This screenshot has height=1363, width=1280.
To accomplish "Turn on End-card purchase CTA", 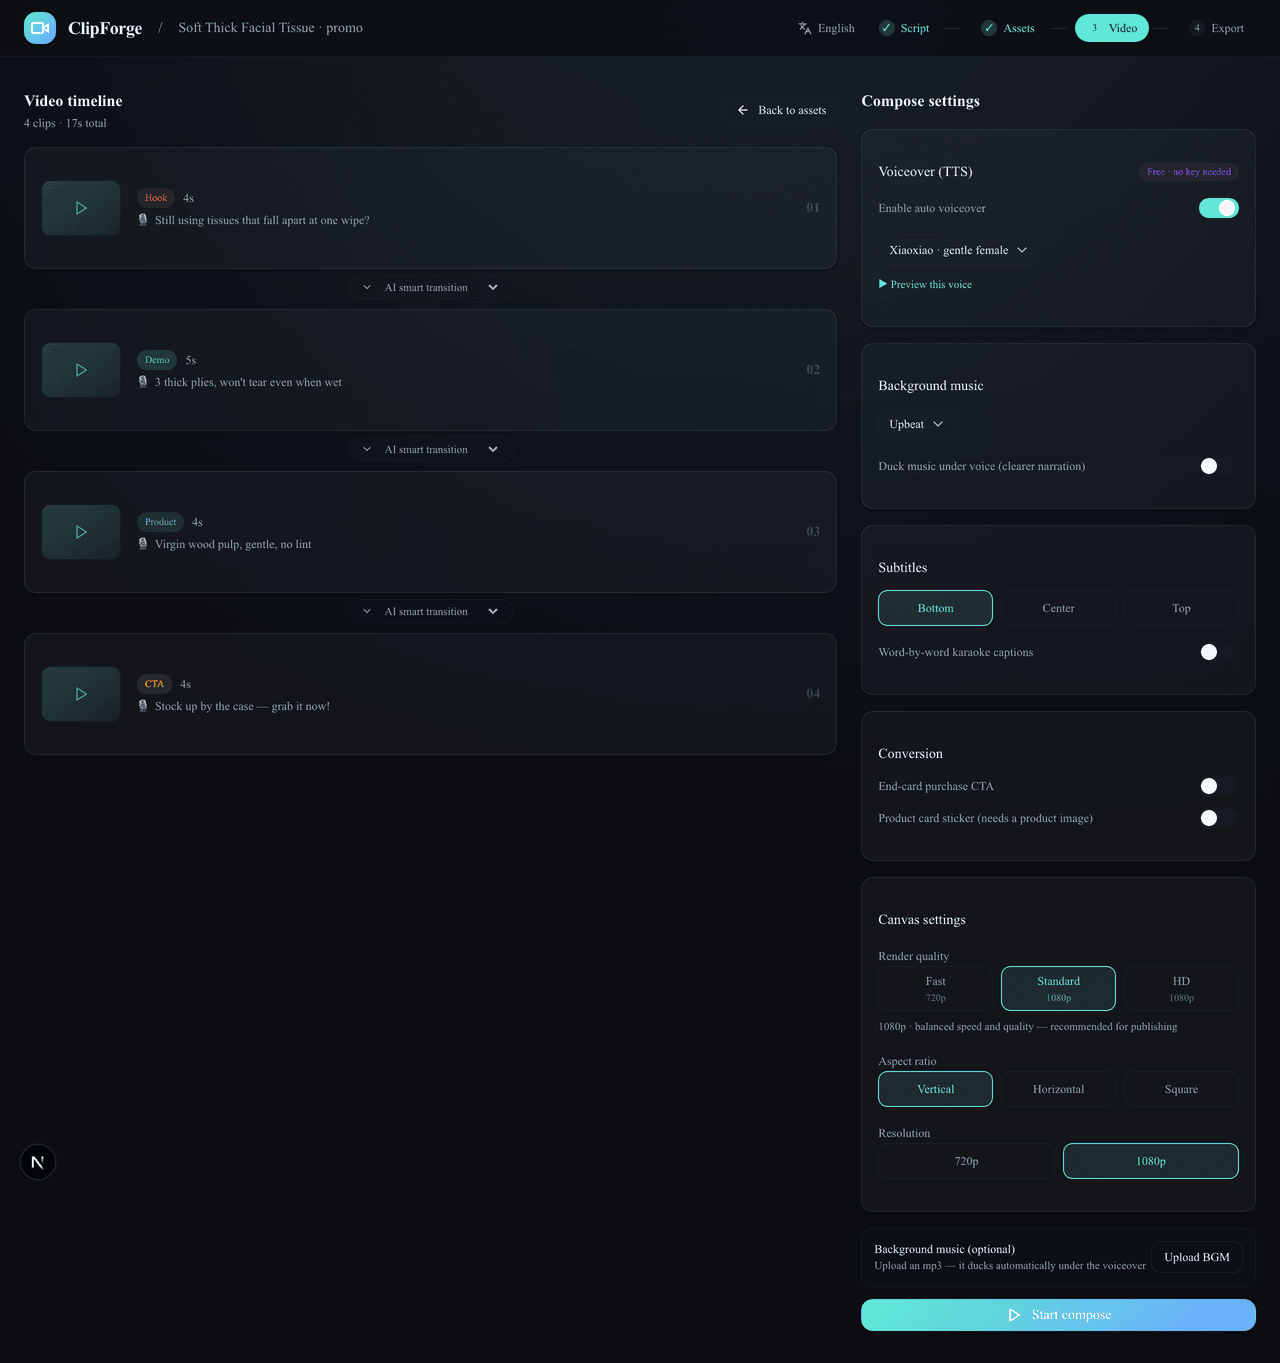I will point(1219,786).
